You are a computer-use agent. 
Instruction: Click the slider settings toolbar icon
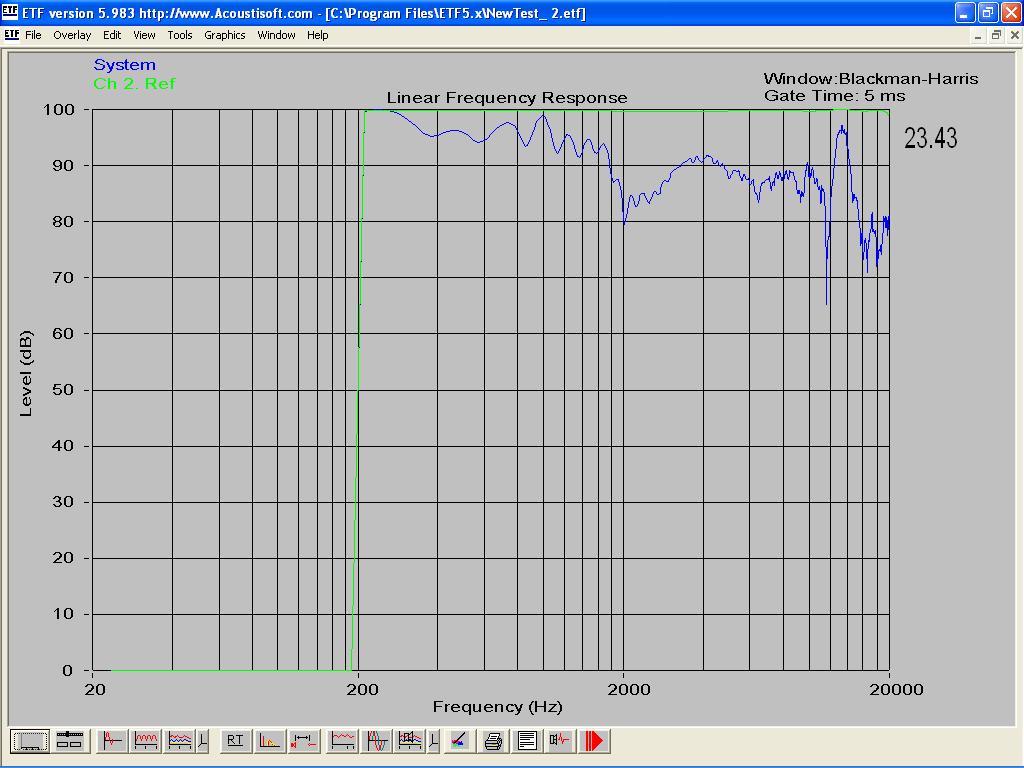(x=69, y=741)
